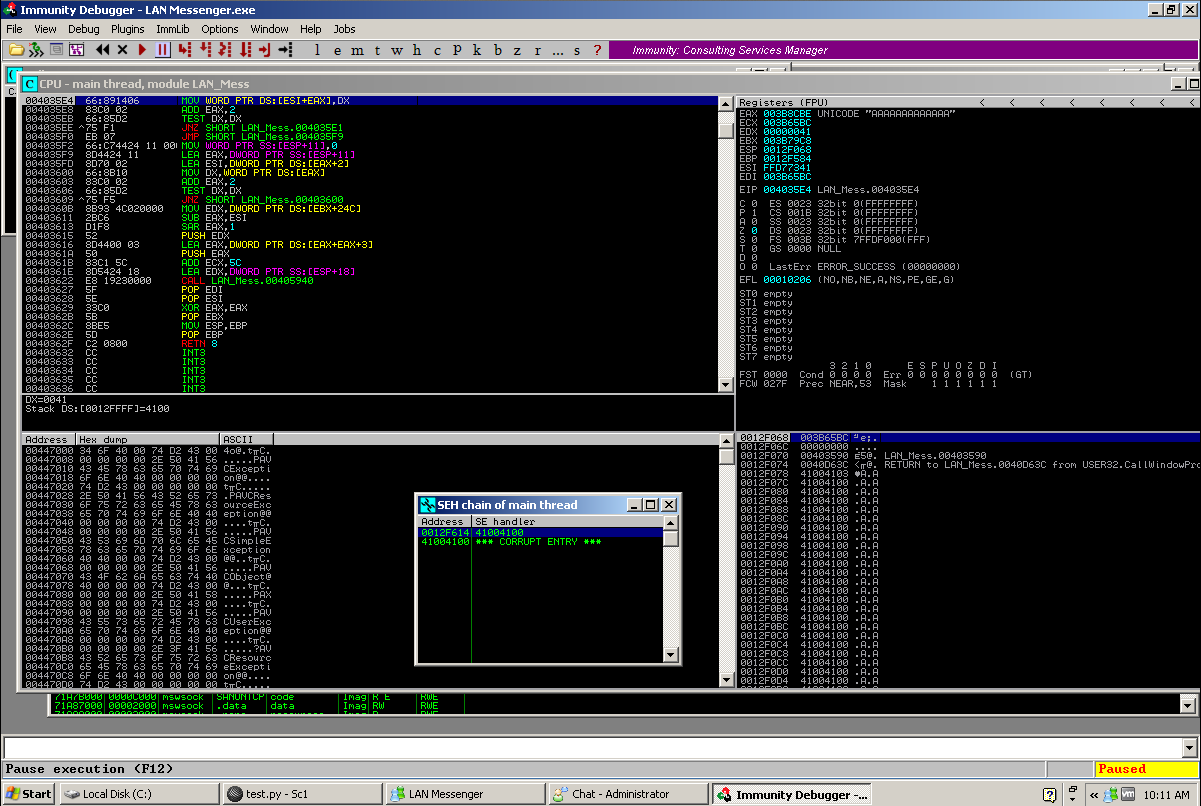Image resolution: width=1201 pixels, height=806 pixels.
Task: Click the Python shell window icon
Action: point(55,49)
